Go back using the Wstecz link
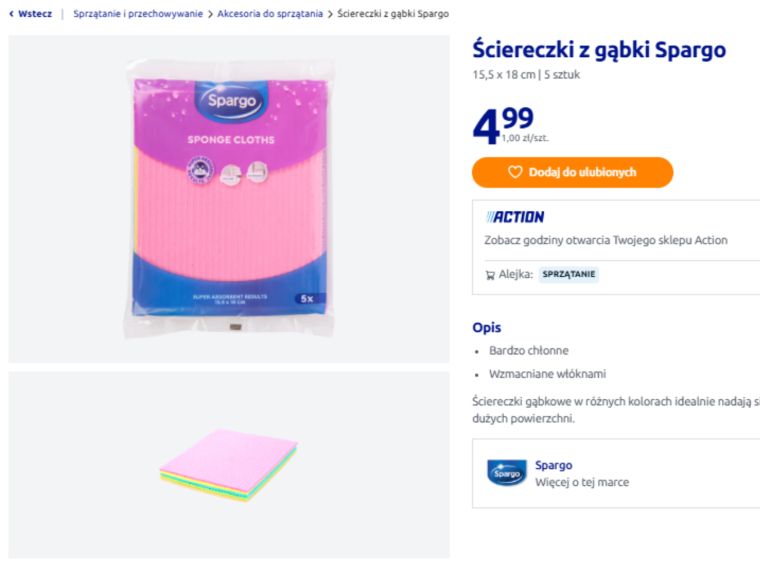 coord(35,14)
